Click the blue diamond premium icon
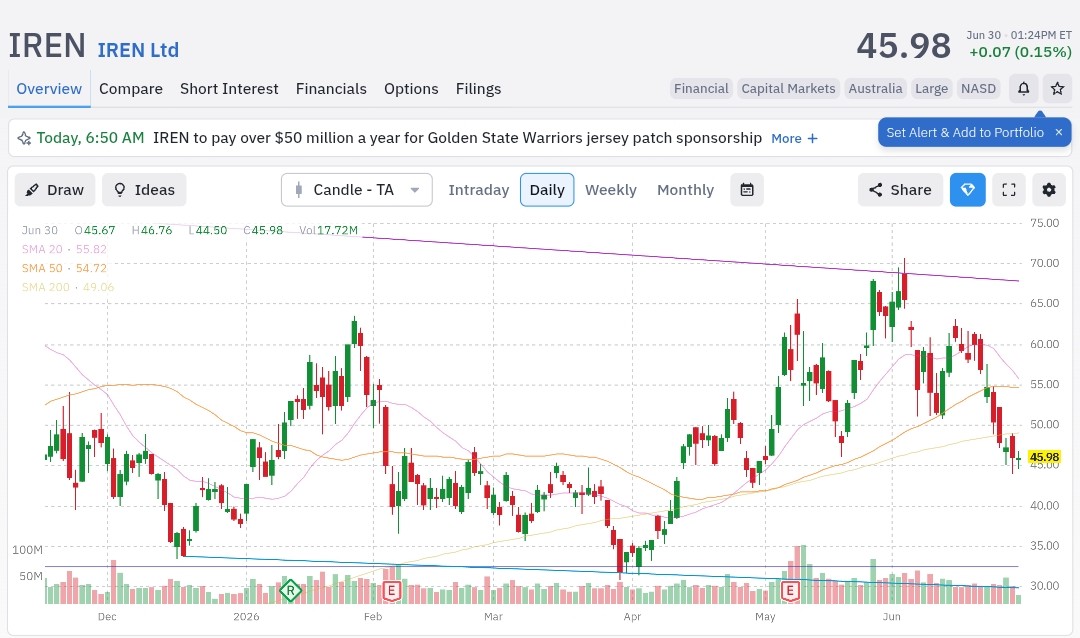1080x638 pixels. pos(968,190)
